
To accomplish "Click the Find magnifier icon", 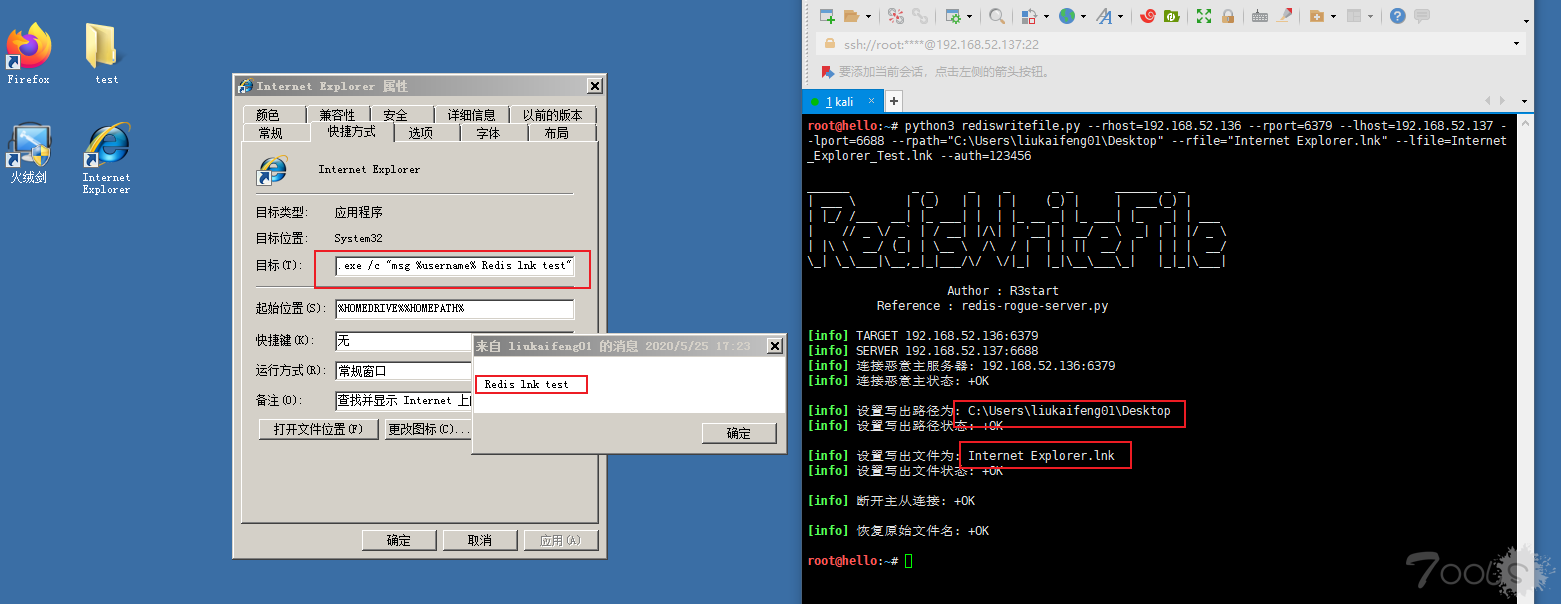I will point(997,16).
